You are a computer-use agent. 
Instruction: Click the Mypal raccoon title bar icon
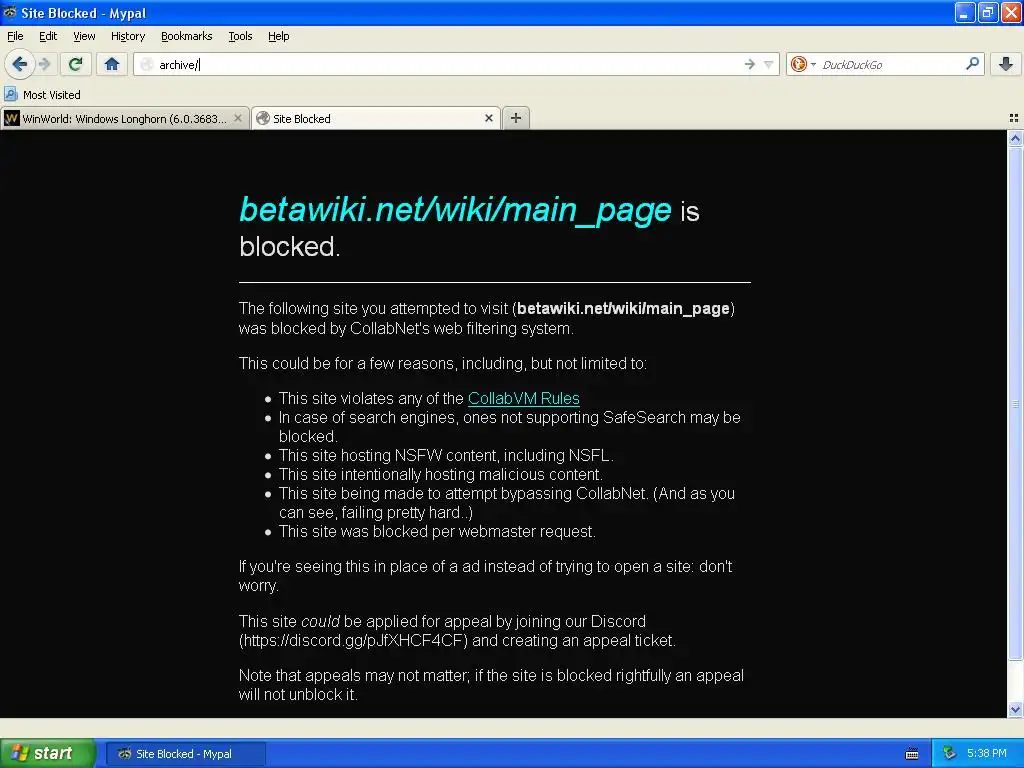(x=10, y=12)
